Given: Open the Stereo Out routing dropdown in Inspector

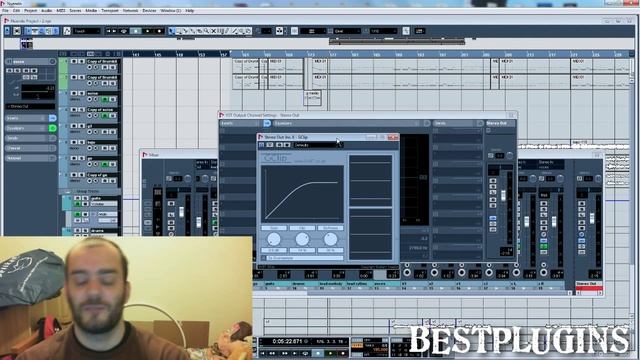Looking at the screenshot, I should point(30,107).
